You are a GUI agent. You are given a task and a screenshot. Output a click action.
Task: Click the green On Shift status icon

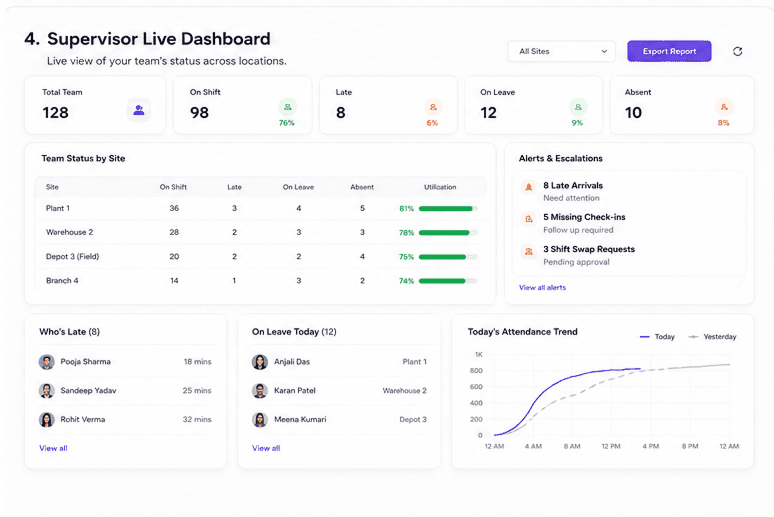(287, 107)
